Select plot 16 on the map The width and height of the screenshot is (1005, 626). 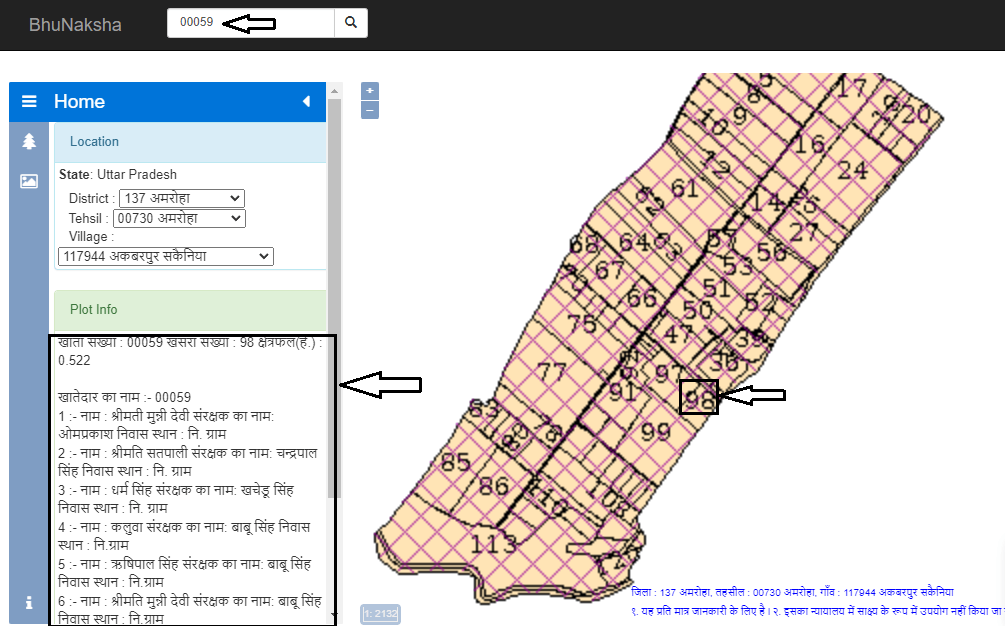810,144
